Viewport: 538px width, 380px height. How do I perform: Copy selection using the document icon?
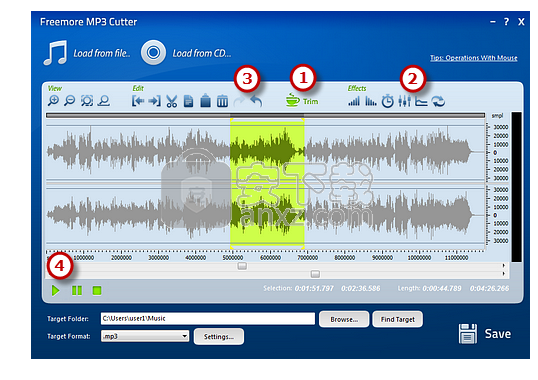tap(188, 102)
